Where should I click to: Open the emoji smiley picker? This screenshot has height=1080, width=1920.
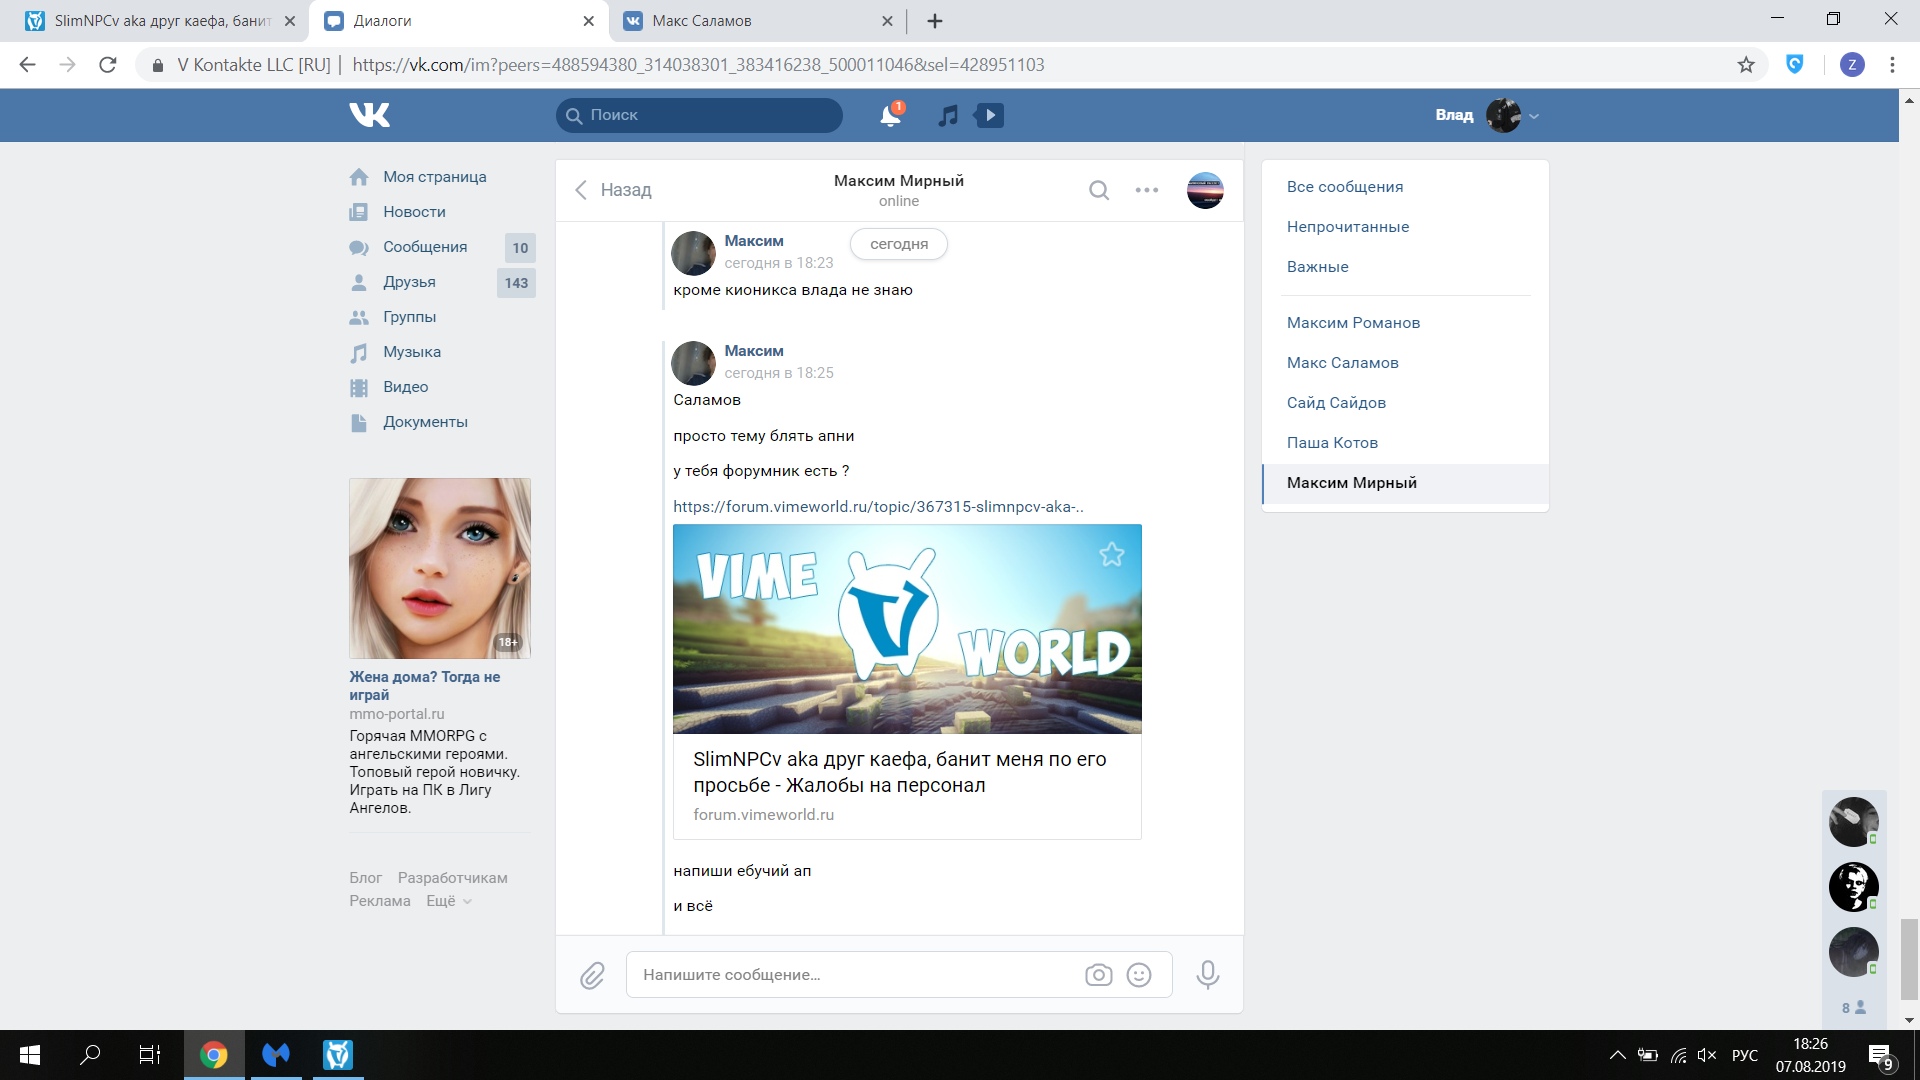[x=1139, y=975]
